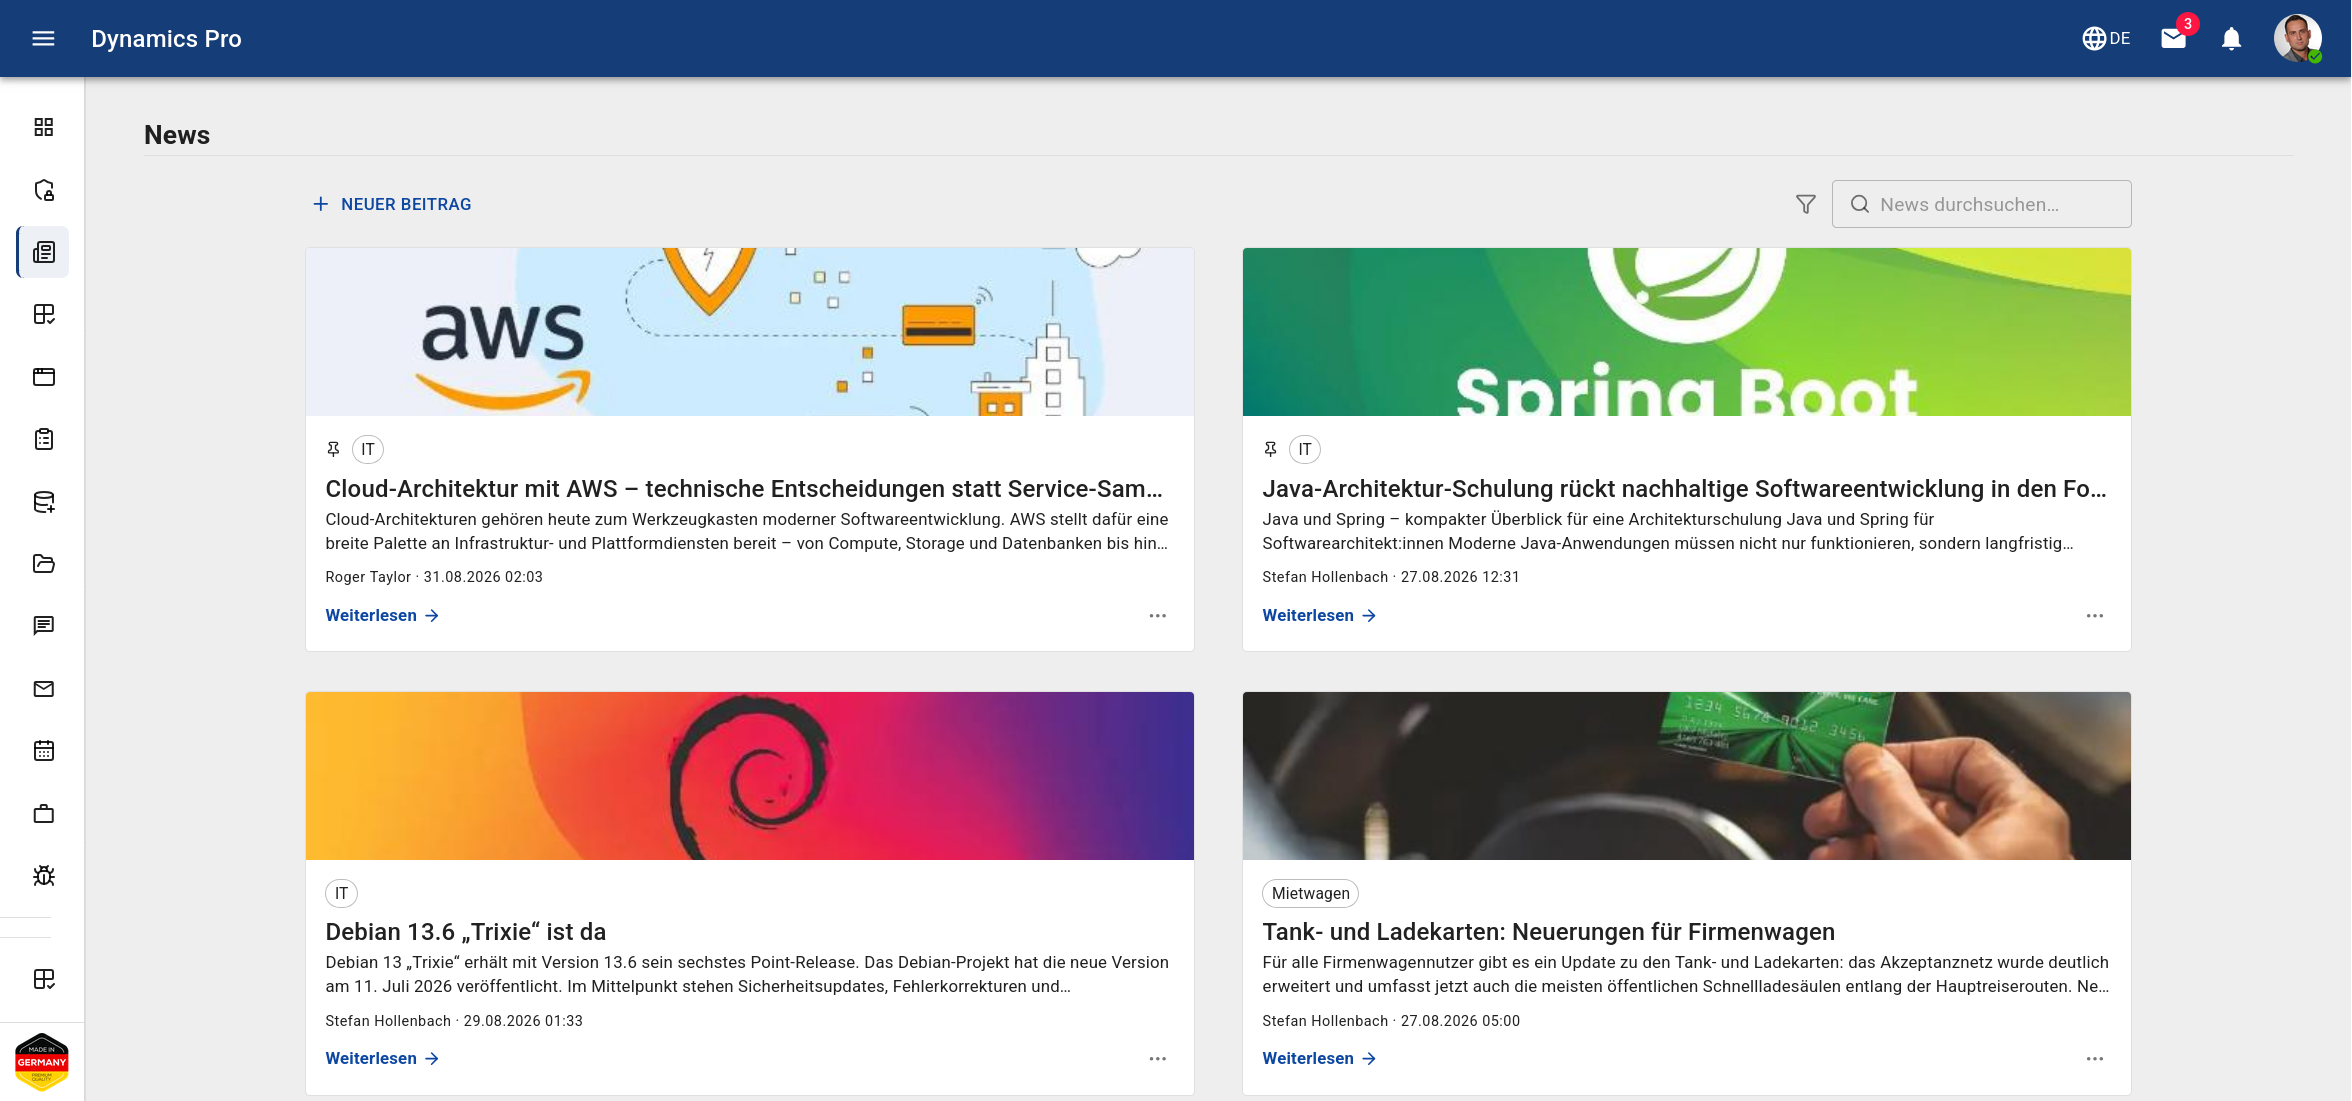The image size is (2352, 1101).
Task: Click Weiterlesen on the AWS article
Action: click(382, 616)
